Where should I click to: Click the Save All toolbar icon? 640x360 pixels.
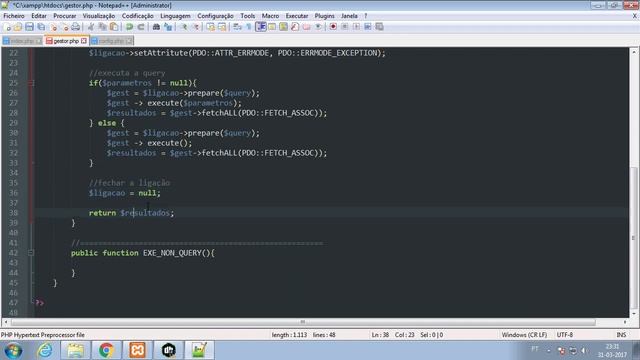41,27
